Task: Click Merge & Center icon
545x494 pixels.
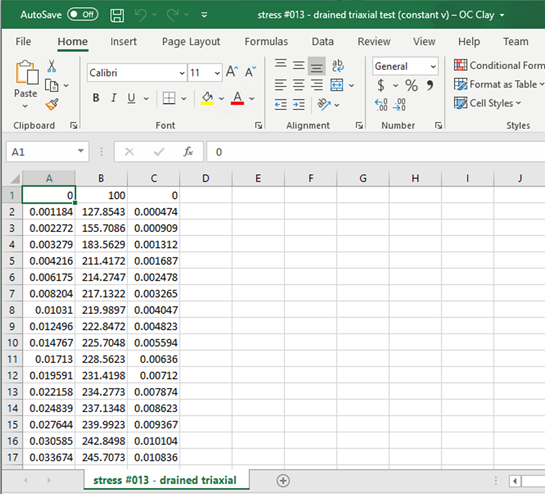Action: 336,85
